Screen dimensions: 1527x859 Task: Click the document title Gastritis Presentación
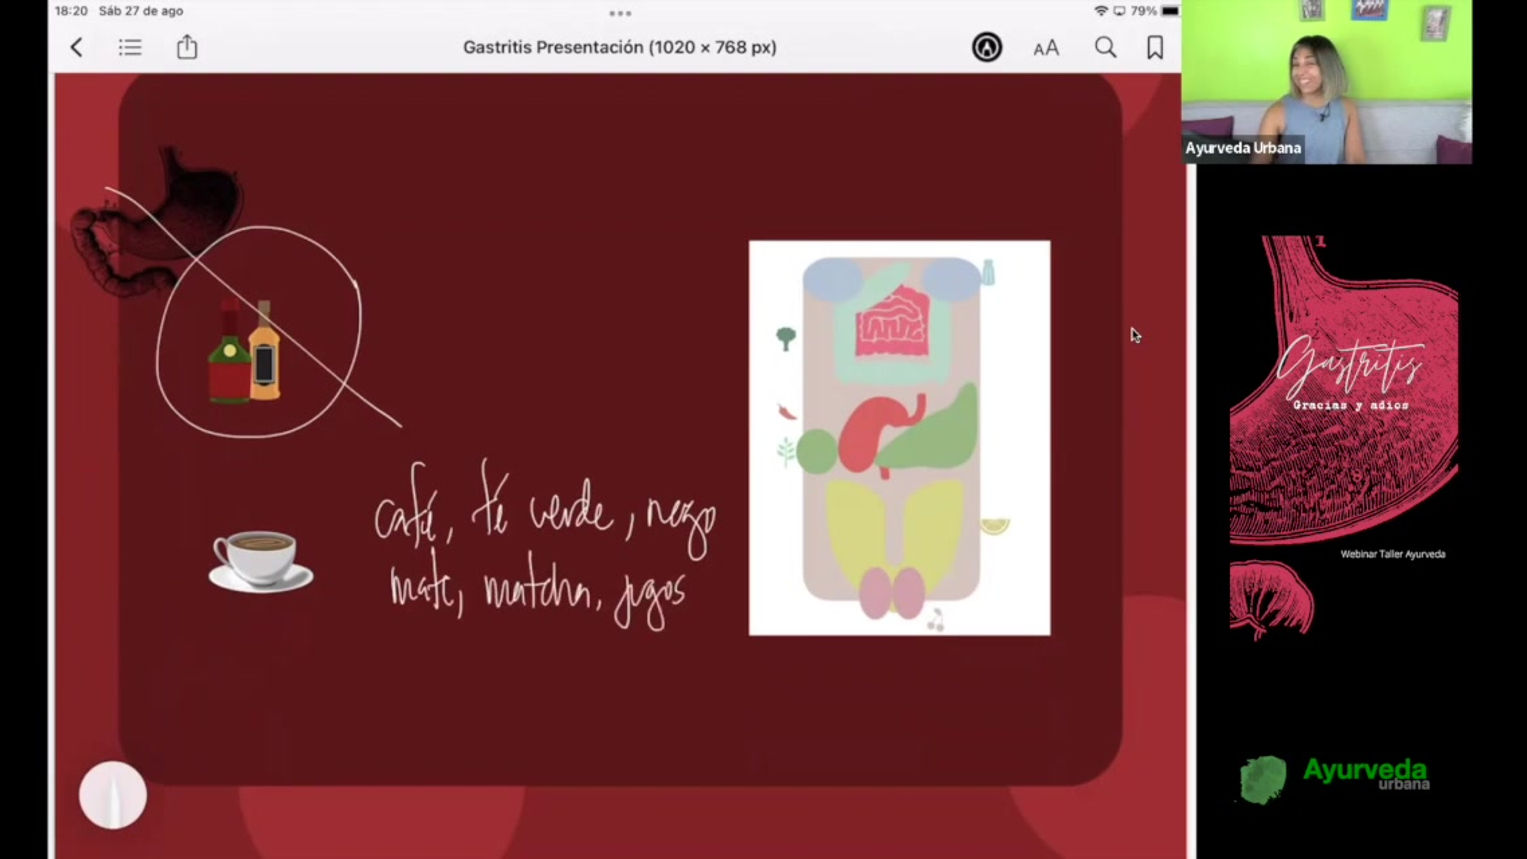tap(620, 47)
